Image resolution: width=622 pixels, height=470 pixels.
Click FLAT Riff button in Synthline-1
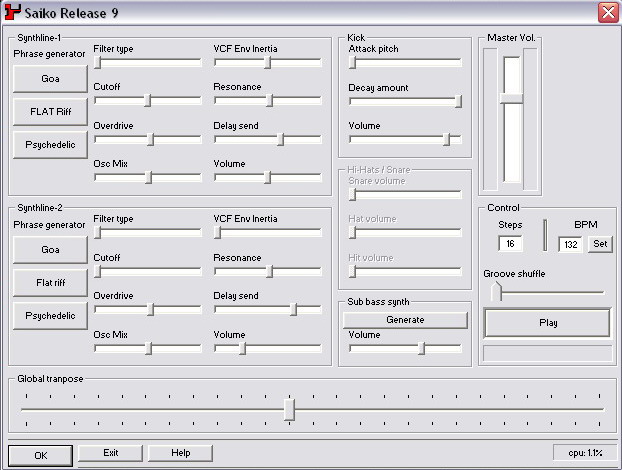click(50, 111)
